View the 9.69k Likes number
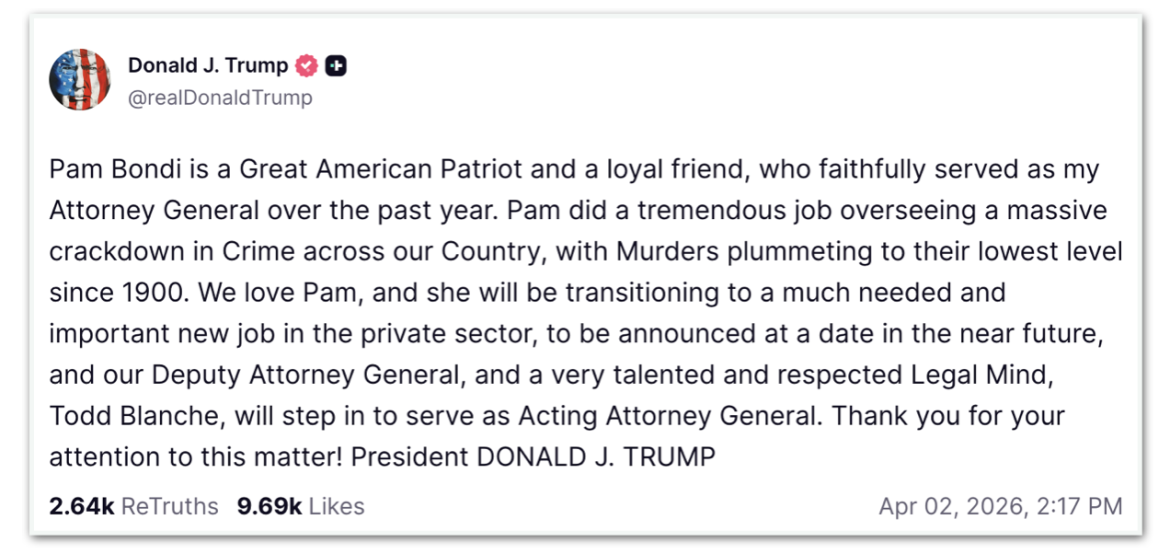 click(x=269, y=507)
